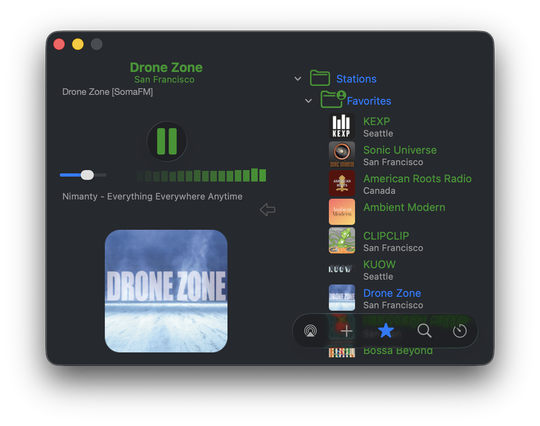Screen dimensions: 540x426
Task: Add a station with the plus icon
Action: (x=346, y=331)
